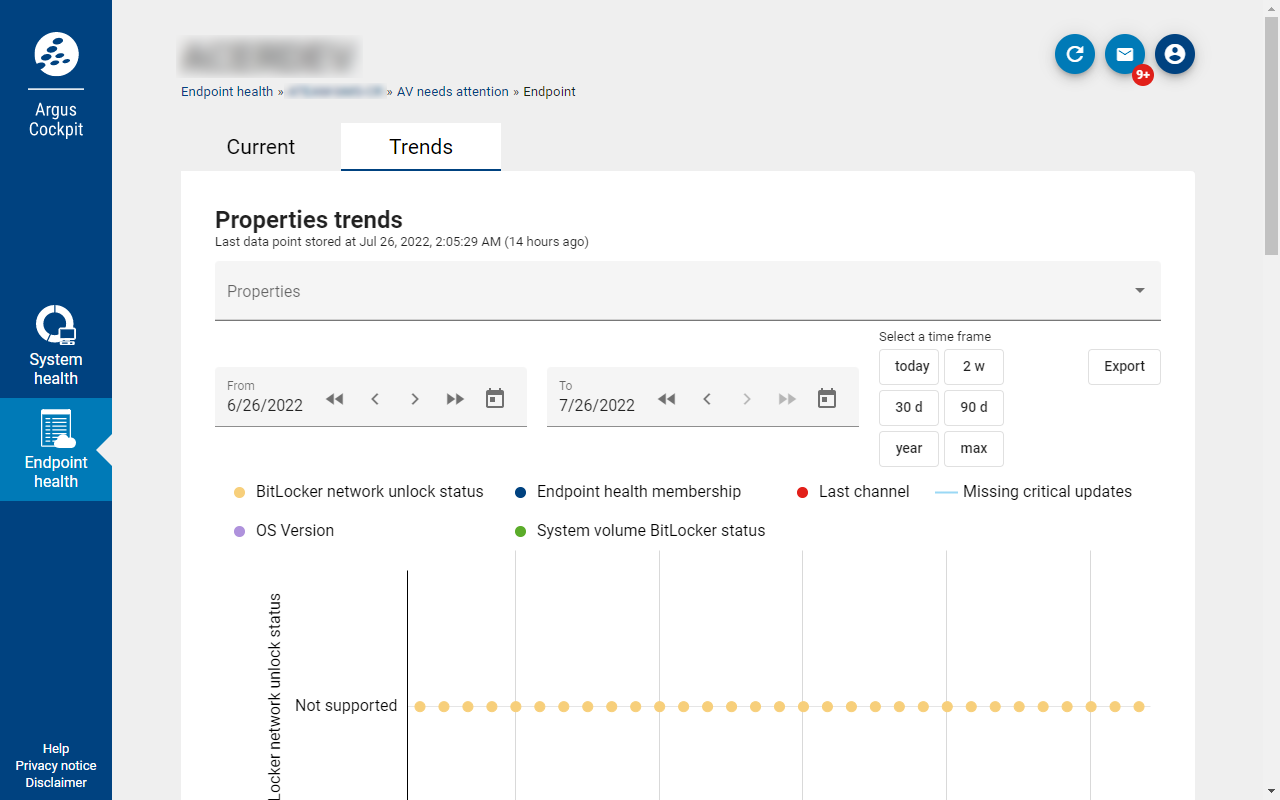Open the To date calendar picker
The image size is (1280, 800).
coord(827,399)
